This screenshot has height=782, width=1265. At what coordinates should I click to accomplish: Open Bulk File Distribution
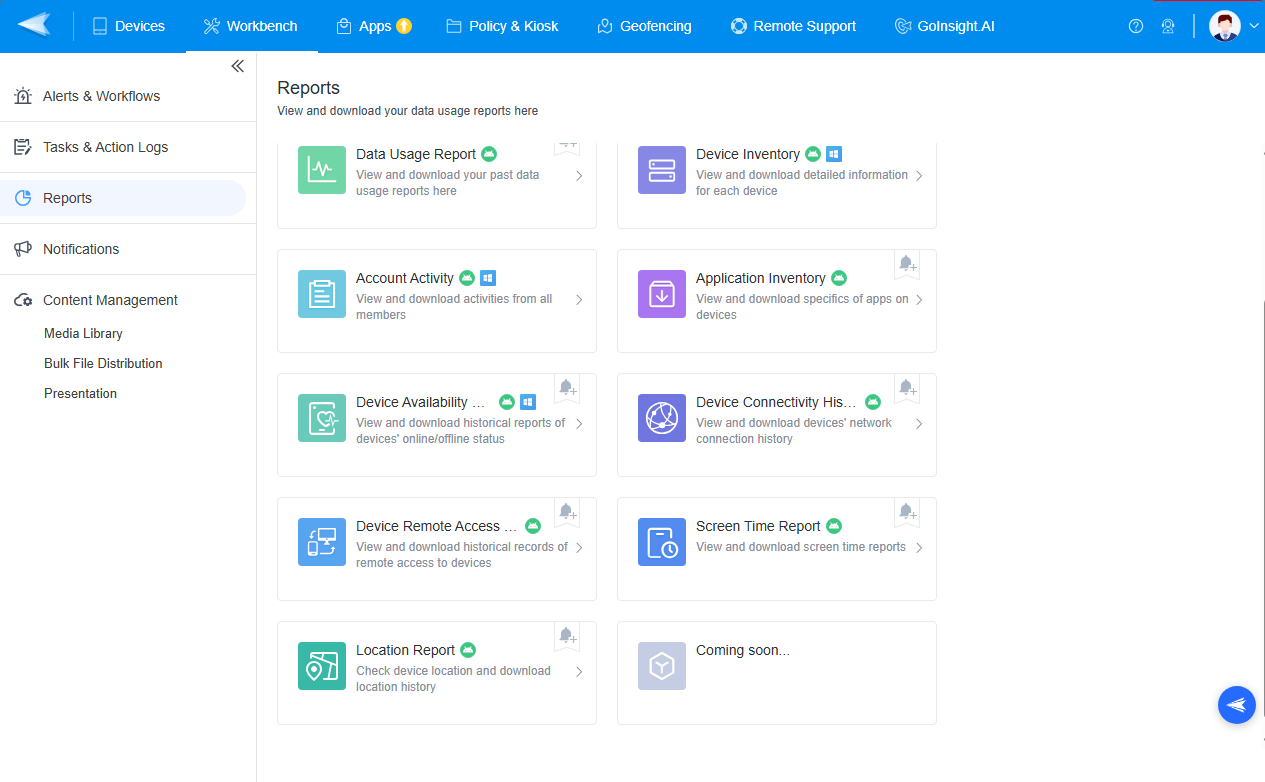103,363
